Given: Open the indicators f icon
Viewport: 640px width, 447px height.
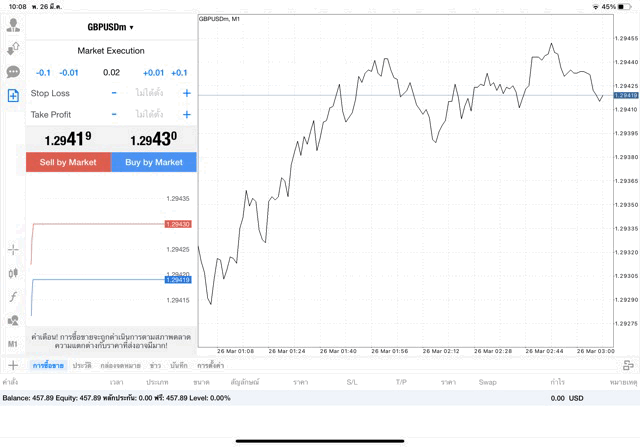Looking at the screenshot, I should point(13,297).
